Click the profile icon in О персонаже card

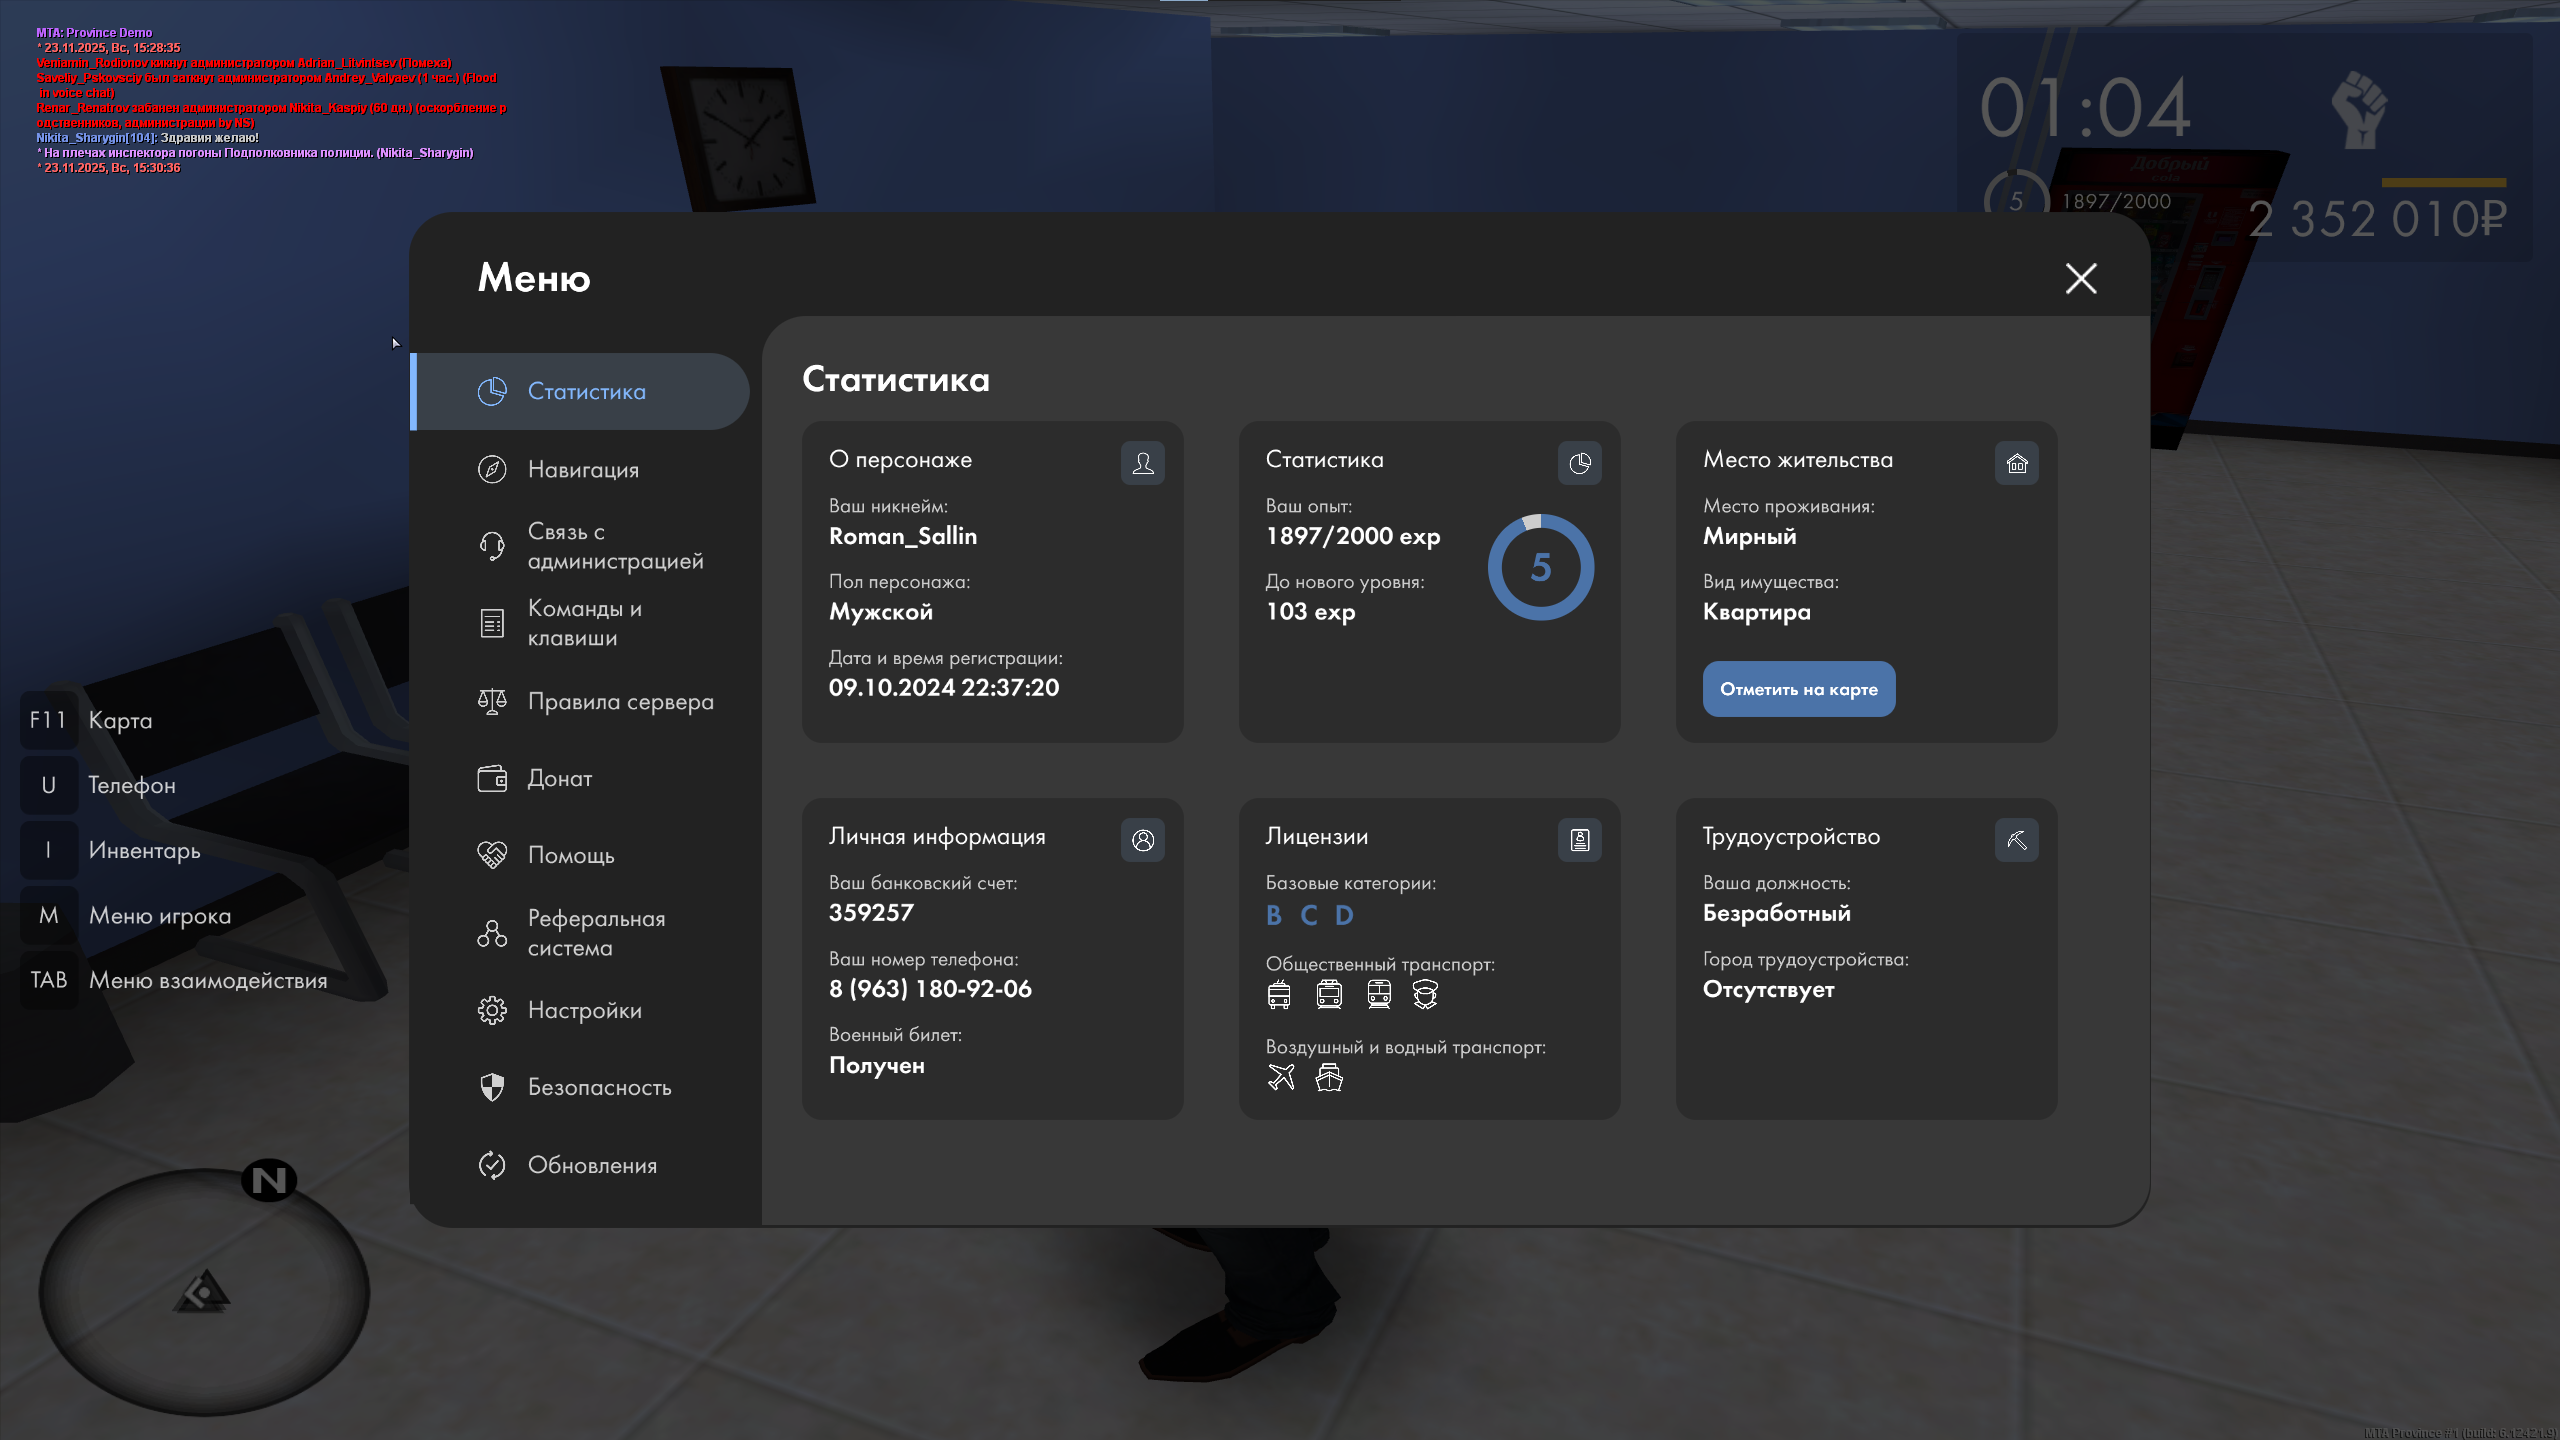click(x=1143, y=463)
